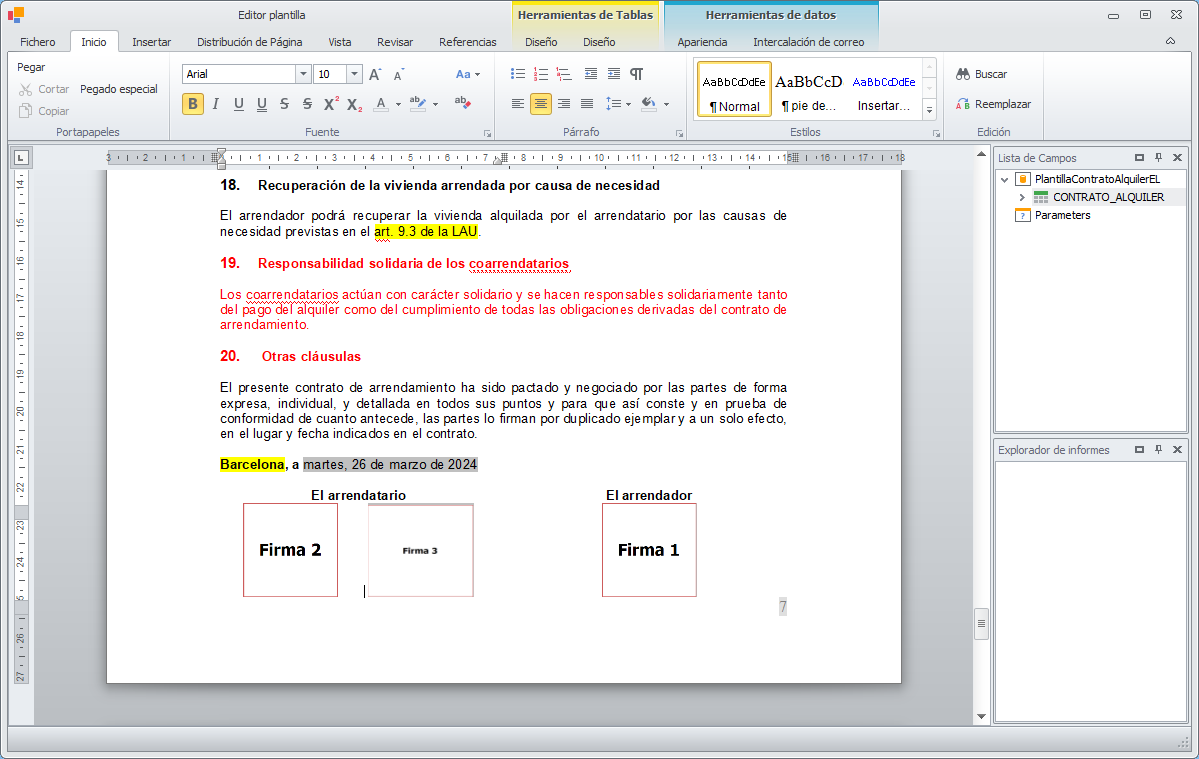Image resolution: width=1199 pixels, height=759 pixels.
Task: Toggle center alignment button
Action: coord(540,104)
